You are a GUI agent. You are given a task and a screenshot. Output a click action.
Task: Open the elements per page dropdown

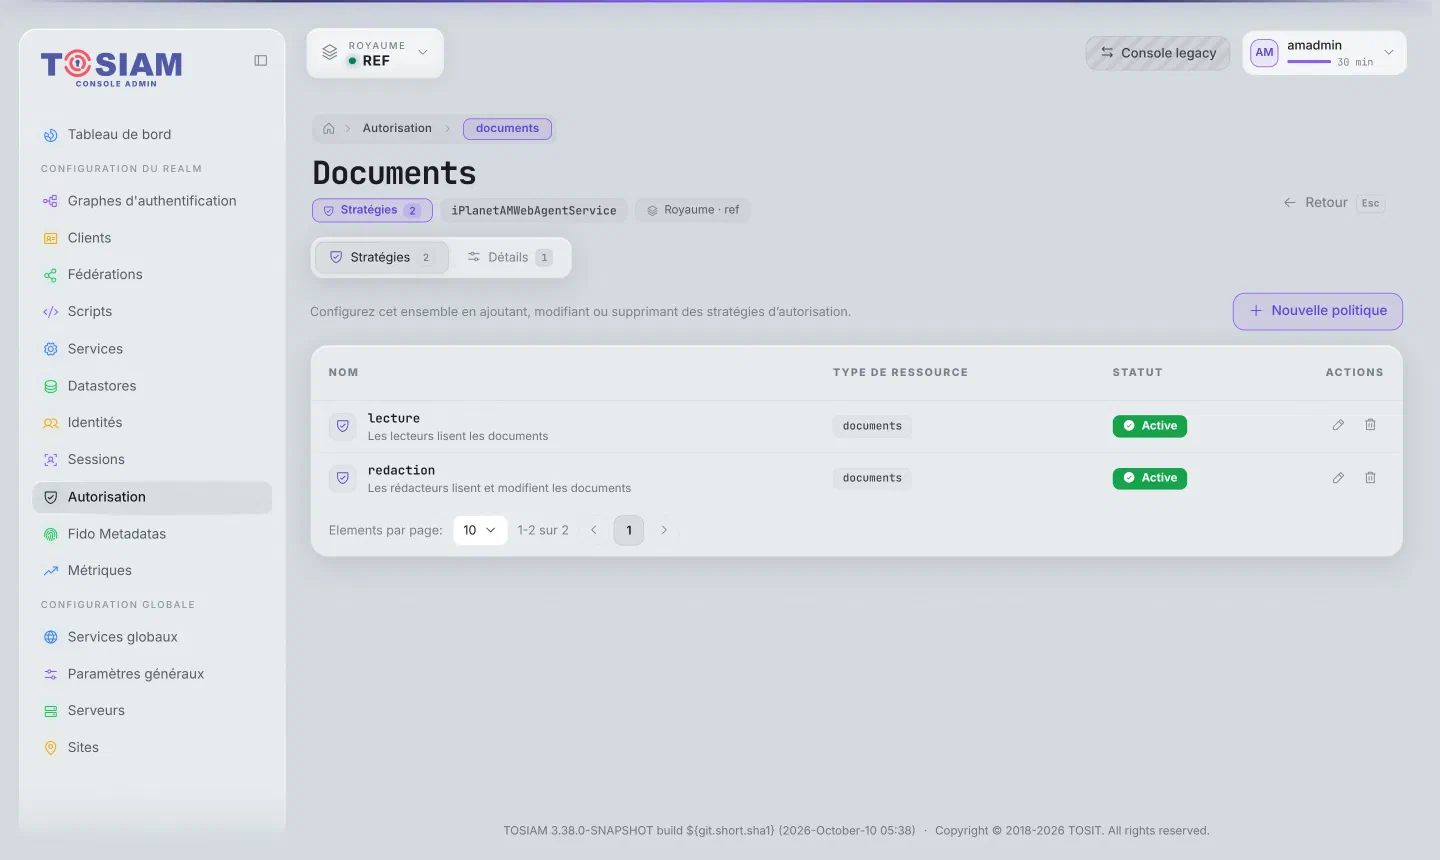[x=480, y=530]
